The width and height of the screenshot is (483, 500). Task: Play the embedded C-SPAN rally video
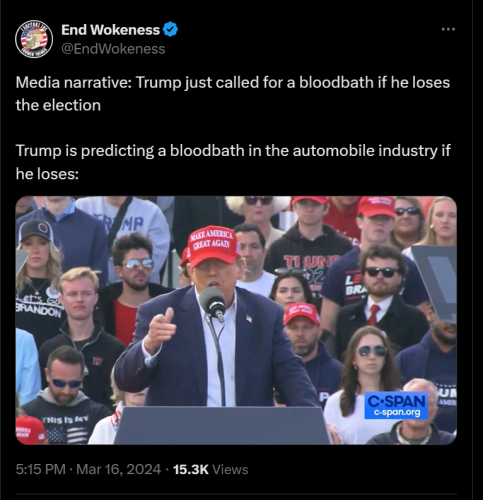click(236, 320)
